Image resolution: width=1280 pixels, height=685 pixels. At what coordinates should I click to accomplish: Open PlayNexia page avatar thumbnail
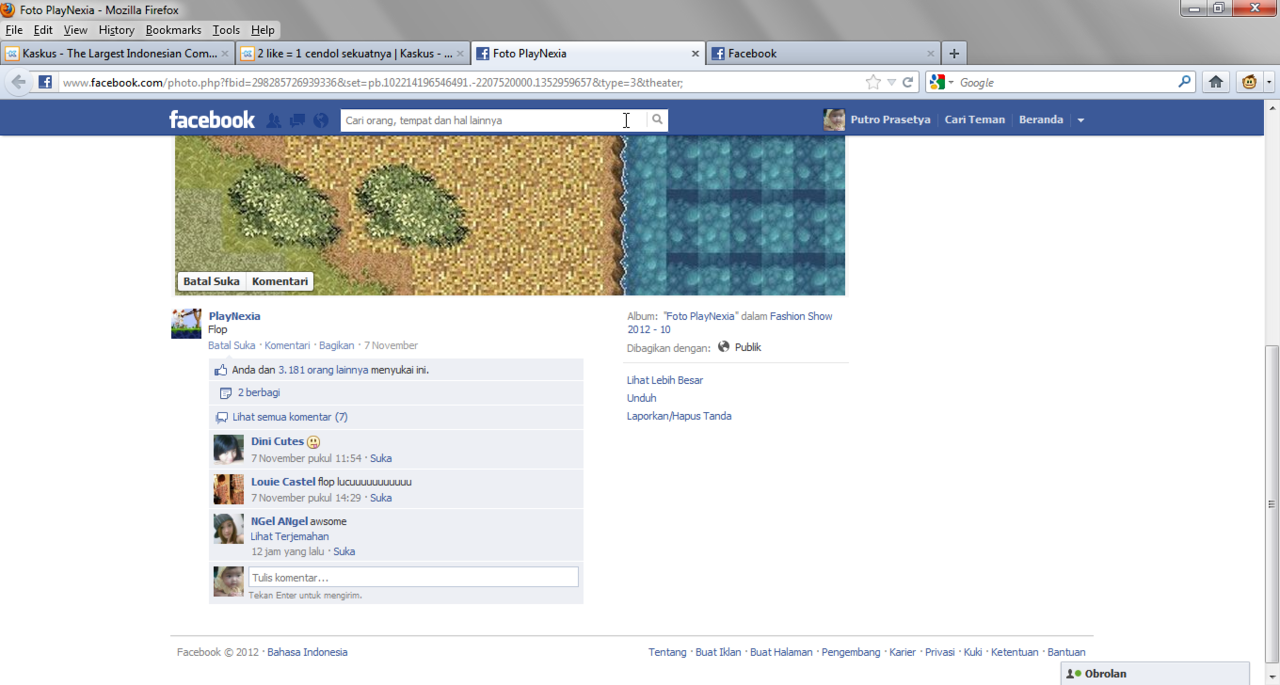tap(186, 324)
